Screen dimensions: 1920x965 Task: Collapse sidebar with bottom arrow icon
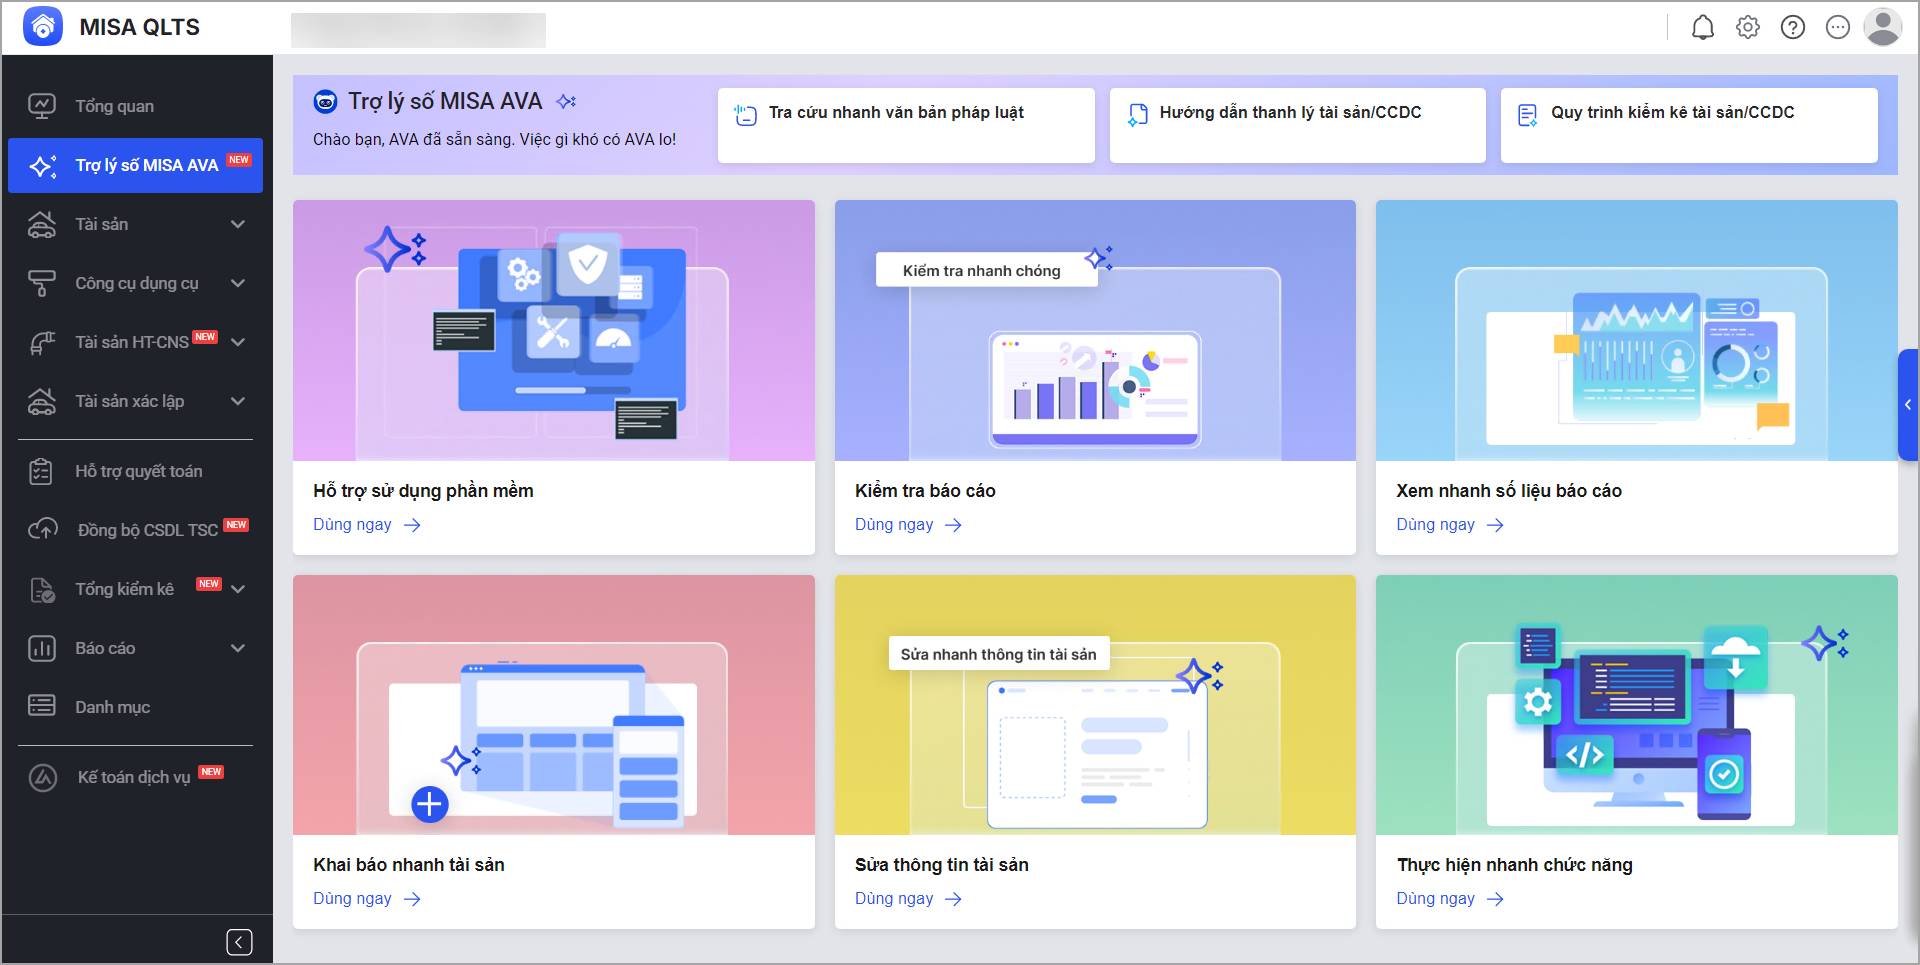(239, 942)
